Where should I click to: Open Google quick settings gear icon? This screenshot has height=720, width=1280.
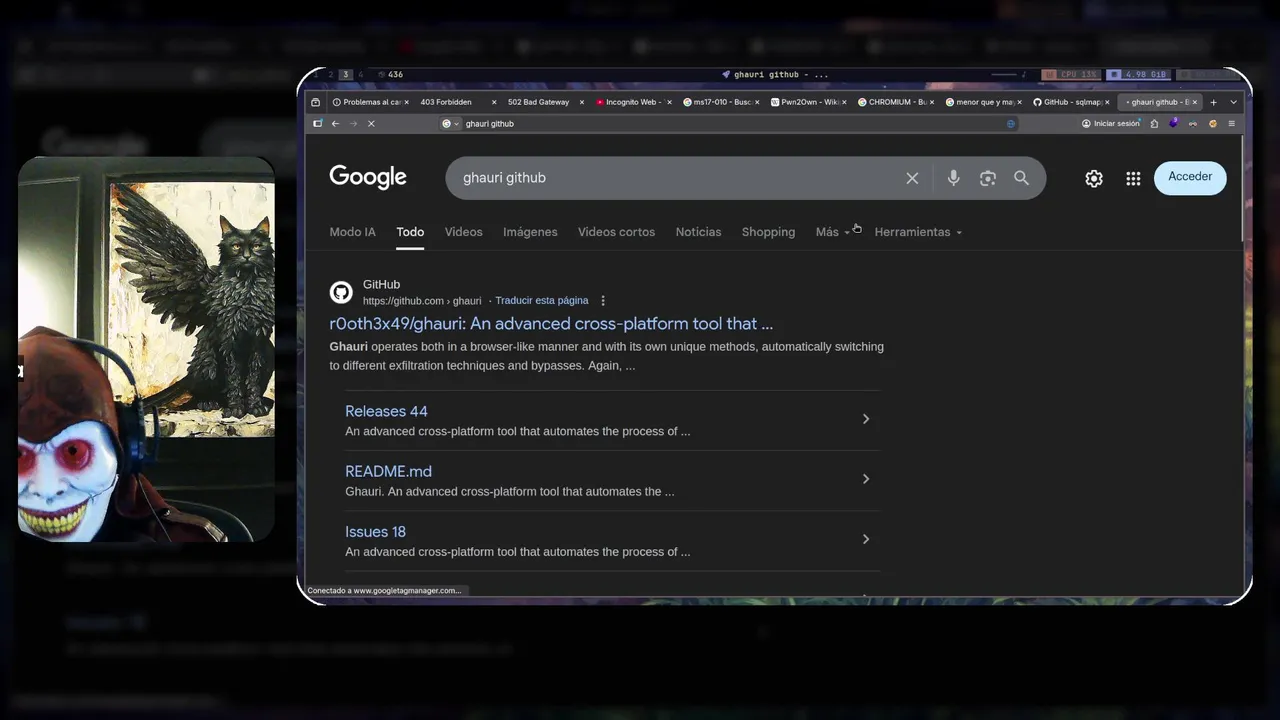click(x=1094, y=178)
